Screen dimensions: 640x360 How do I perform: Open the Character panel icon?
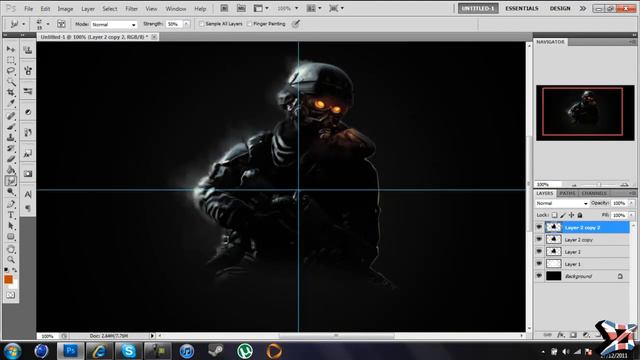[x=28, y=194]
